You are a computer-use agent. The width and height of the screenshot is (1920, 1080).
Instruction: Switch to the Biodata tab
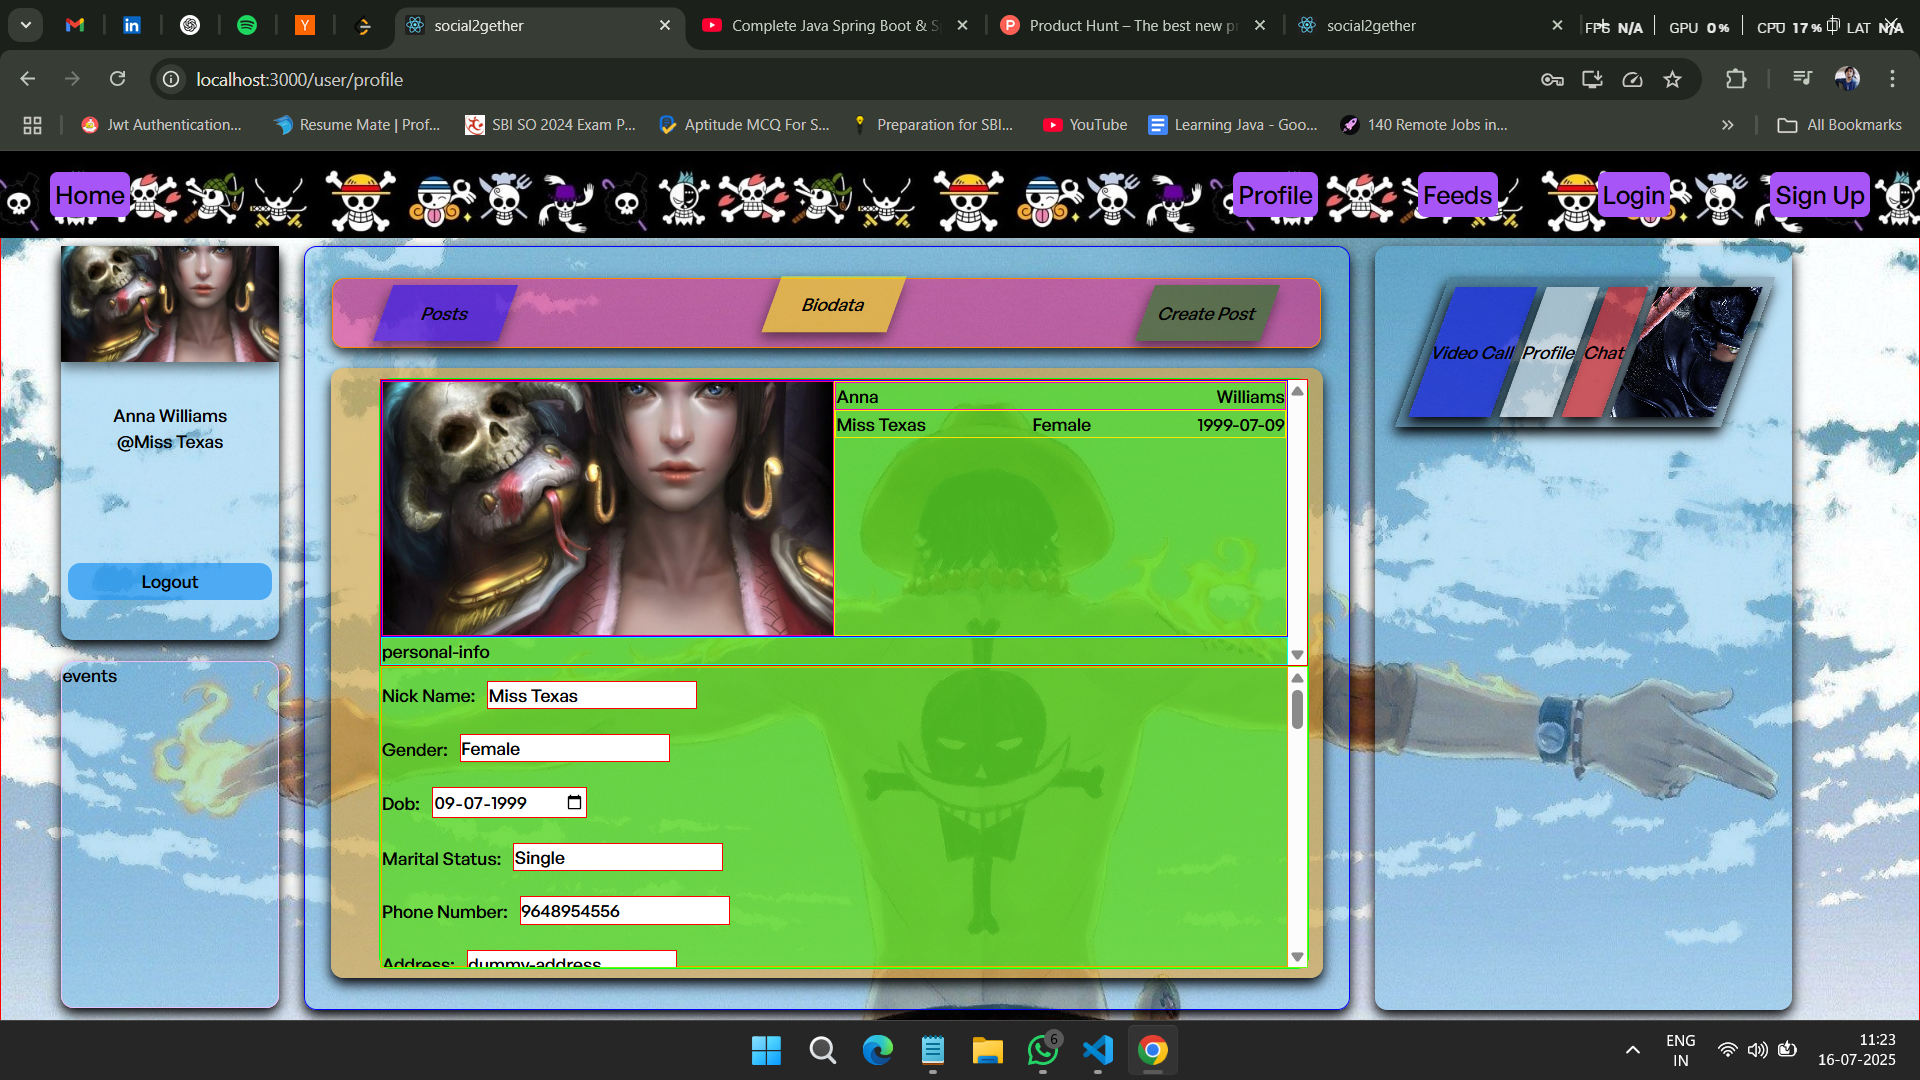pyautogui.click(x=831, y=305)
